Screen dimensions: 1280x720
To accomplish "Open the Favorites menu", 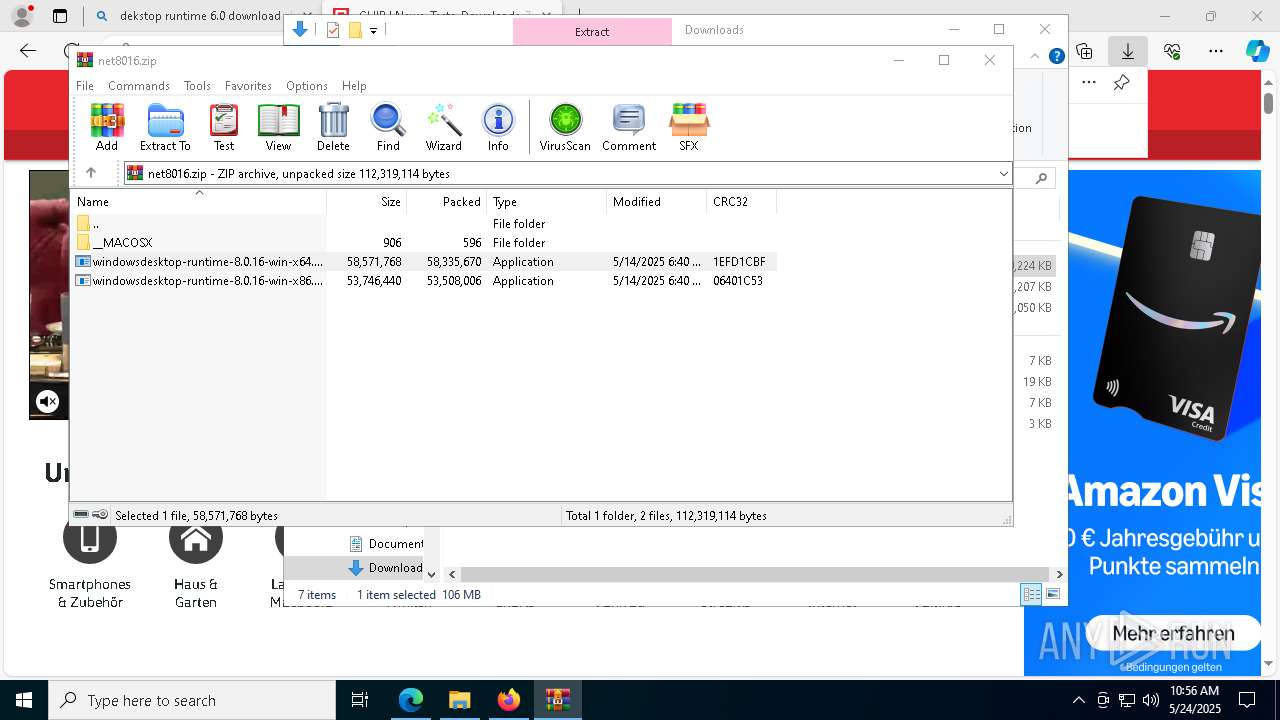I will click(248, 86).
